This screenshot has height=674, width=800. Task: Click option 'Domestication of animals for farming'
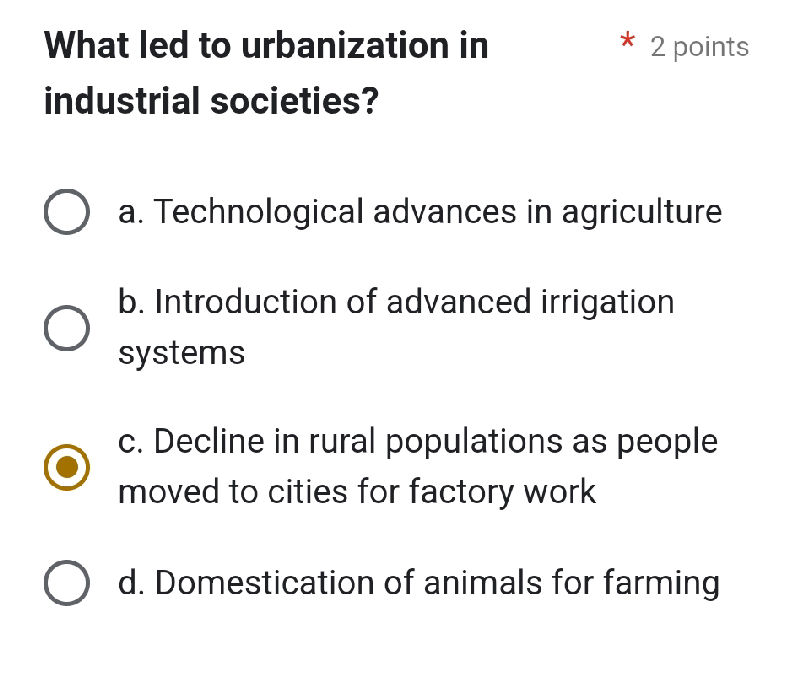coord(419,582)
